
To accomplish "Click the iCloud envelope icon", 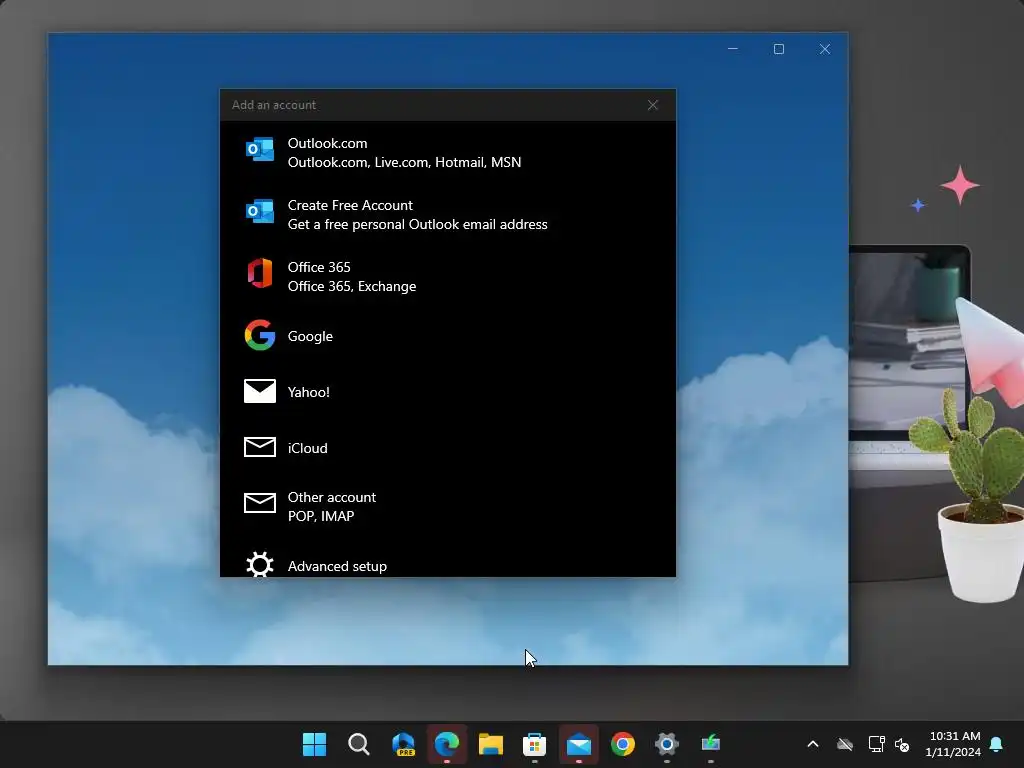I will (x=259, y=447).
